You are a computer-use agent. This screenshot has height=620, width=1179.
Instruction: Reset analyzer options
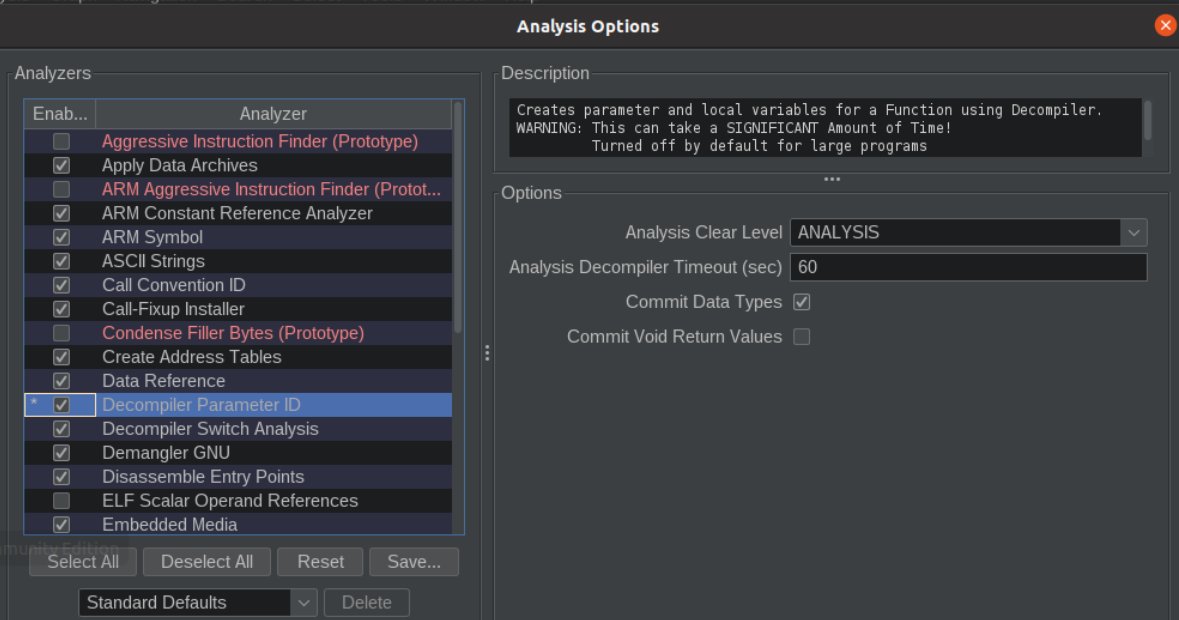click(x=320, y=561)
